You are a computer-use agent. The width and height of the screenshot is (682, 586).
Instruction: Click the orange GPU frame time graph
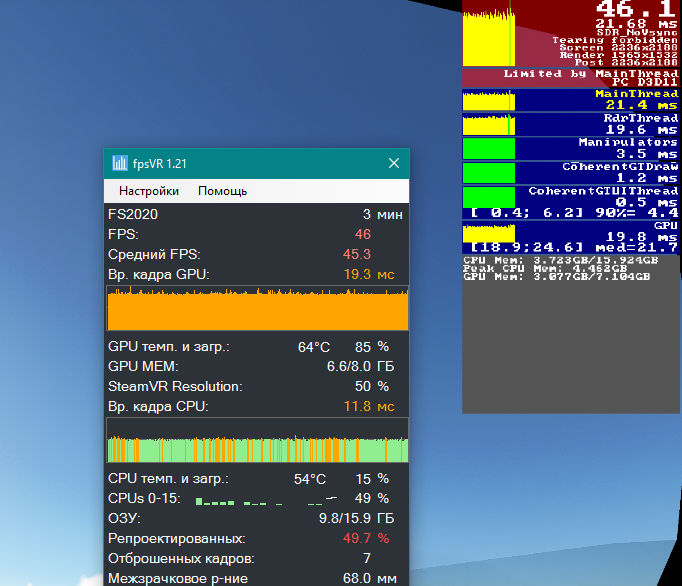257,308
